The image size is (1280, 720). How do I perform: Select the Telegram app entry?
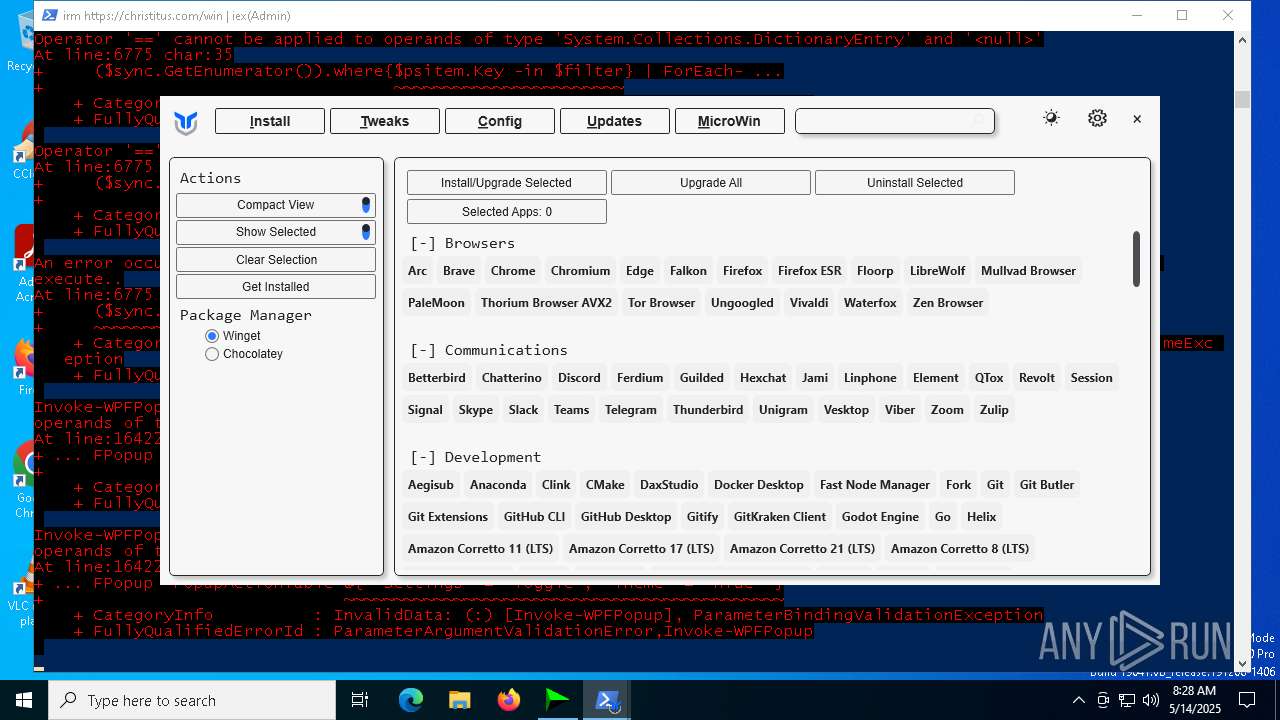click(631, 410)
